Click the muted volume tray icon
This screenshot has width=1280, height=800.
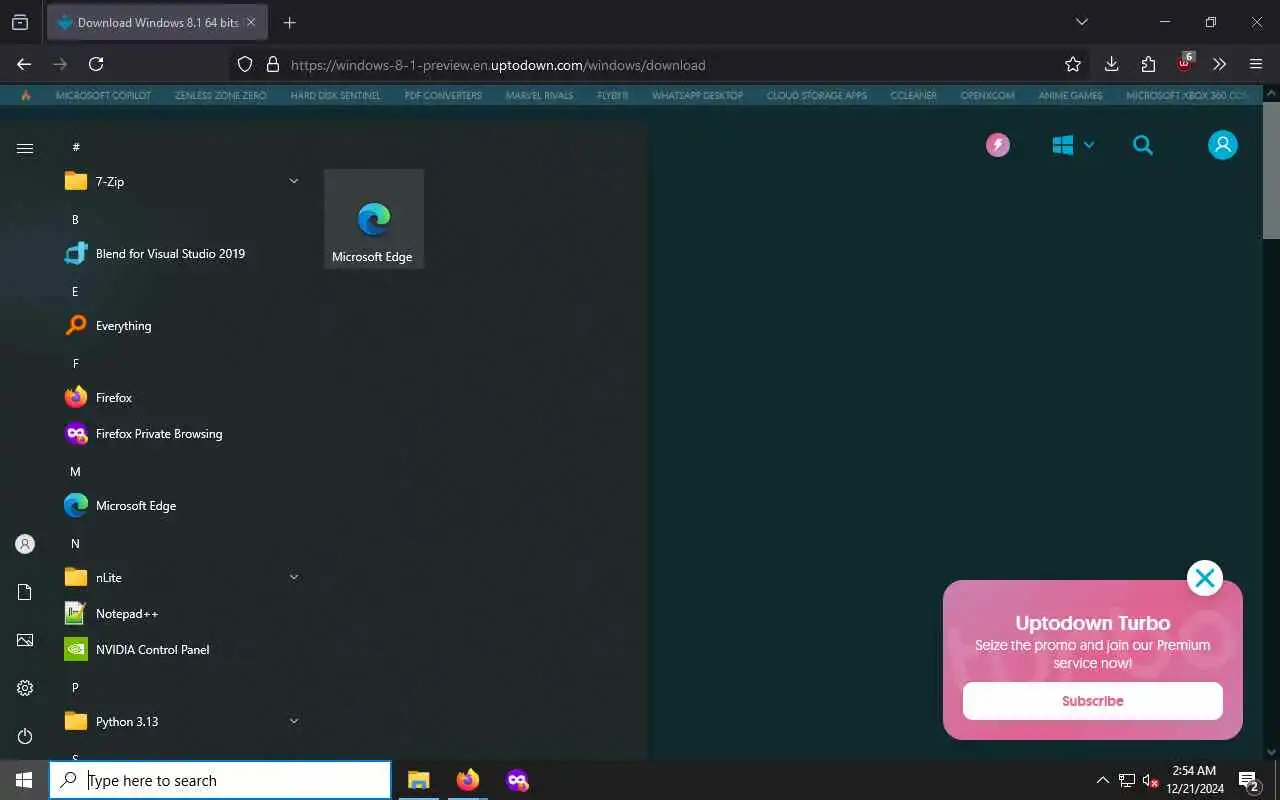[1151, 780]
